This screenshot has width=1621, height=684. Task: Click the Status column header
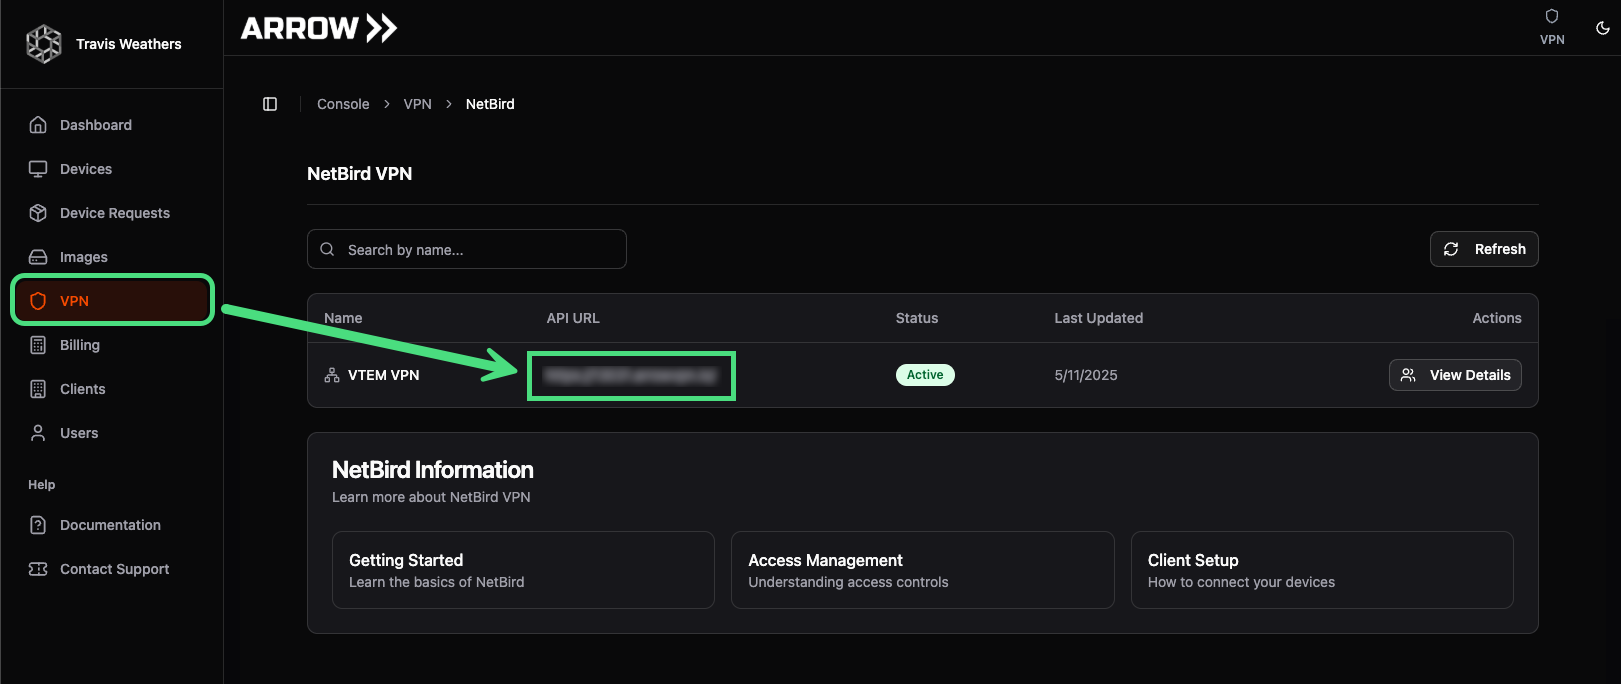point(917,318)
